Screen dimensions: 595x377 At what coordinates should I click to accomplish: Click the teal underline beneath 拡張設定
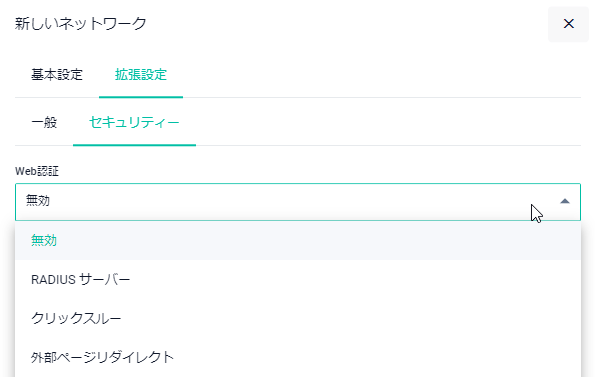141,97
